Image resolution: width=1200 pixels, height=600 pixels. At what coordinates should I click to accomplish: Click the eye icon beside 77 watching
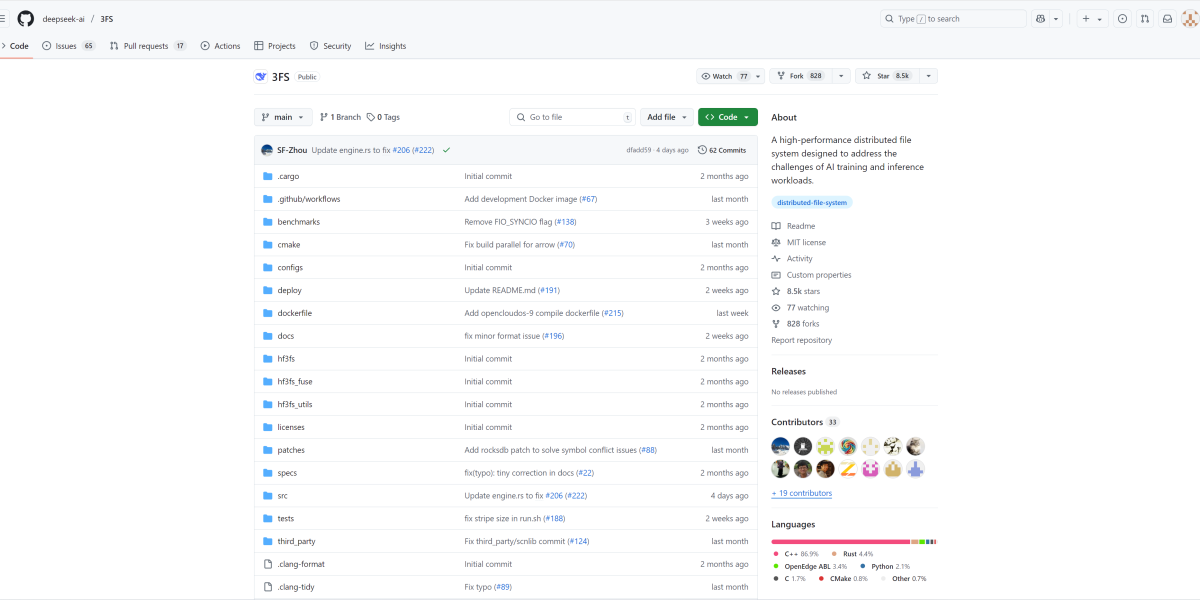(776, 308)
